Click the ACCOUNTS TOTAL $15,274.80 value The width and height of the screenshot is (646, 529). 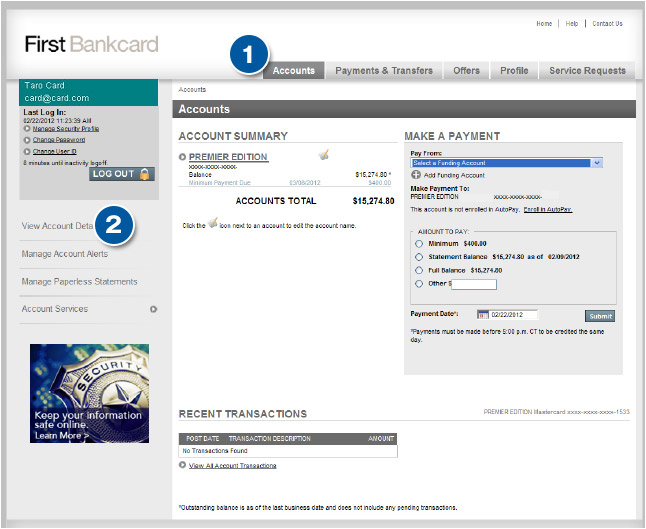point(373,201)
